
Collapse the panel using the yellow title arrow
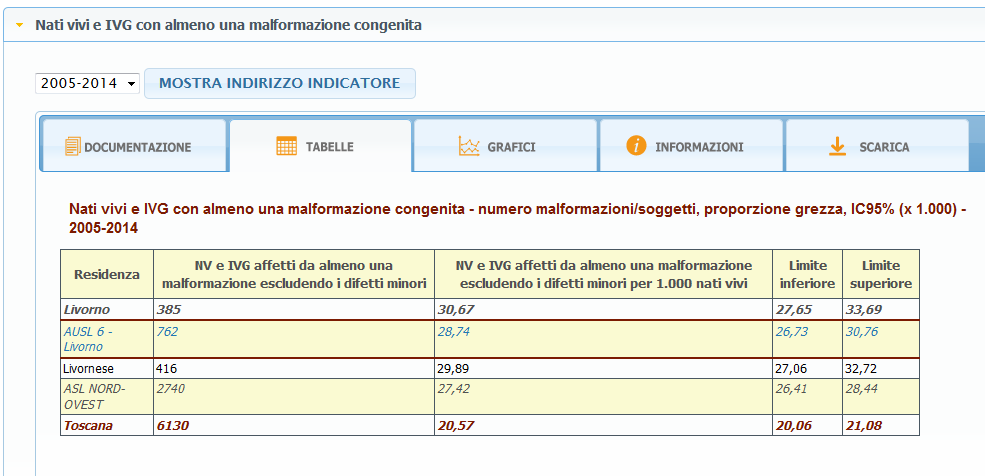(19, 24)
